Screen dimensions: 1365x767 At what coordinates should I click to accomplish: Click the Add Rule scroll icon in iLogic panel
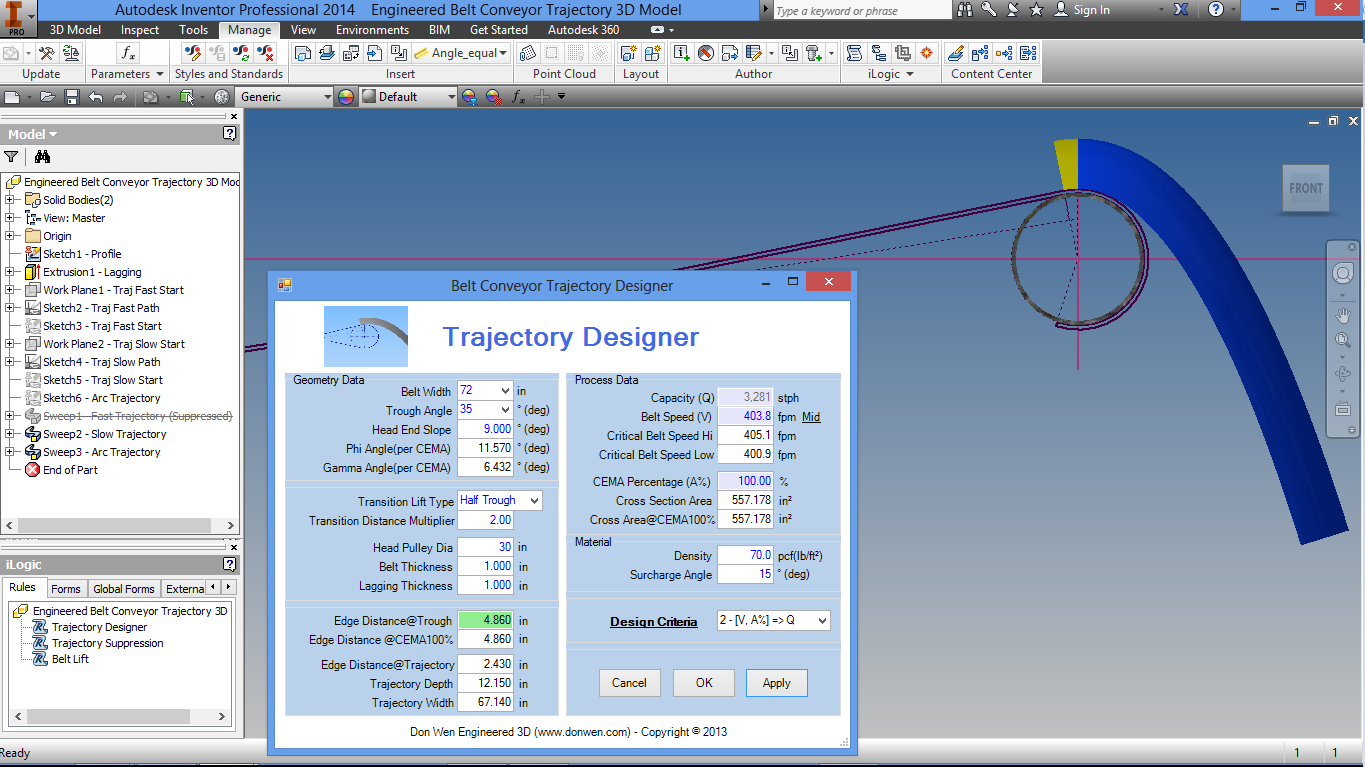(x=855, y=53)
